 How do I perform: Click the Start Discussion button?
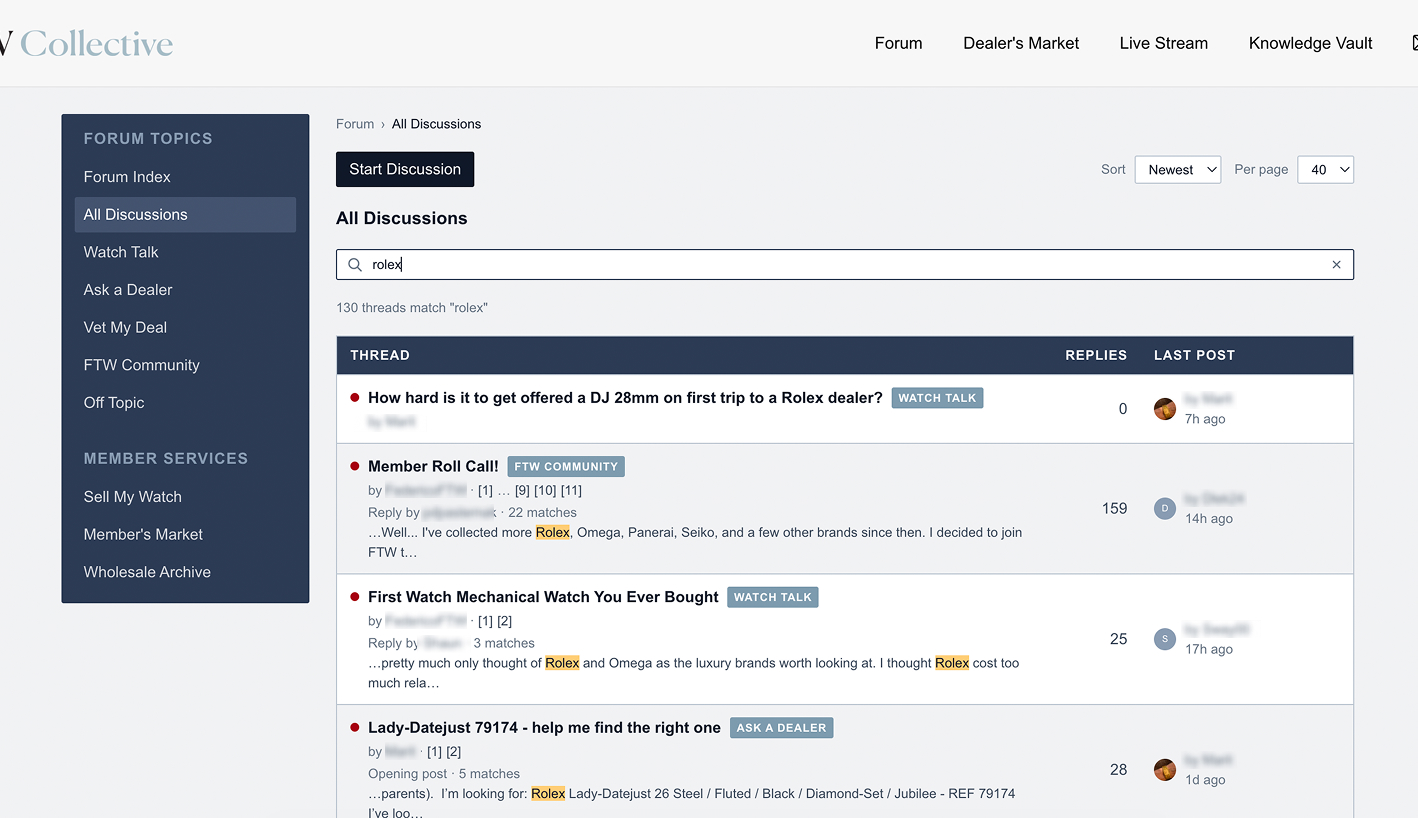[x=405, y=169]
